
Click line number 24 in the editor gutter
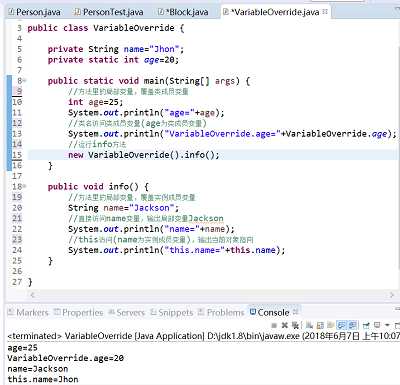click(x=17, y=250)
